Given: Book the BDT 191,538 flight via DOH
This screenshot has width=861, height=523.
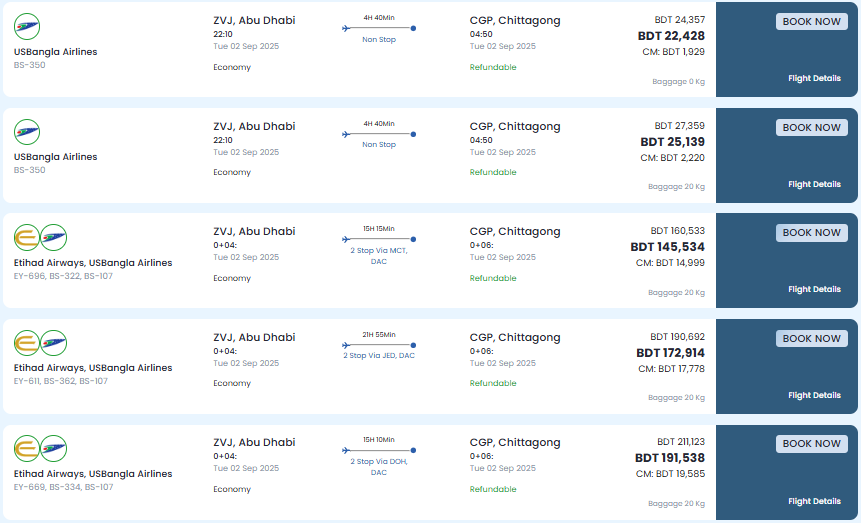Looking at the screenshot, I should [812, 444].
